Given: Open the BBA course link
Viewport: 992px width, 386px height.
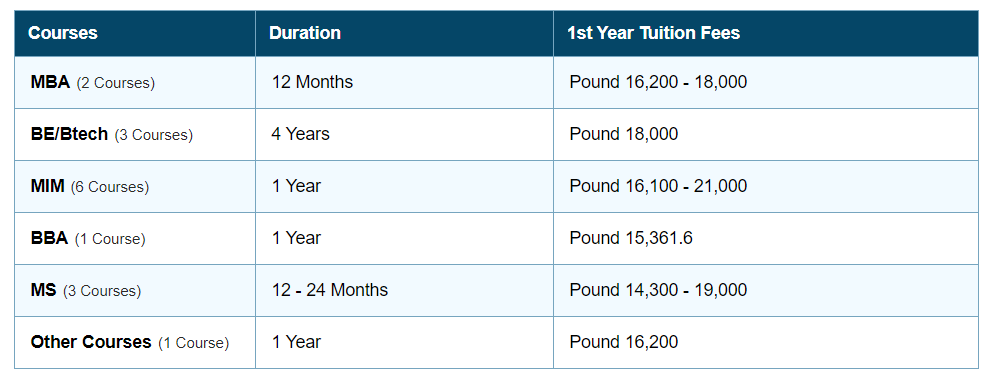Looking at the screenshot, I should click(49, 239).
